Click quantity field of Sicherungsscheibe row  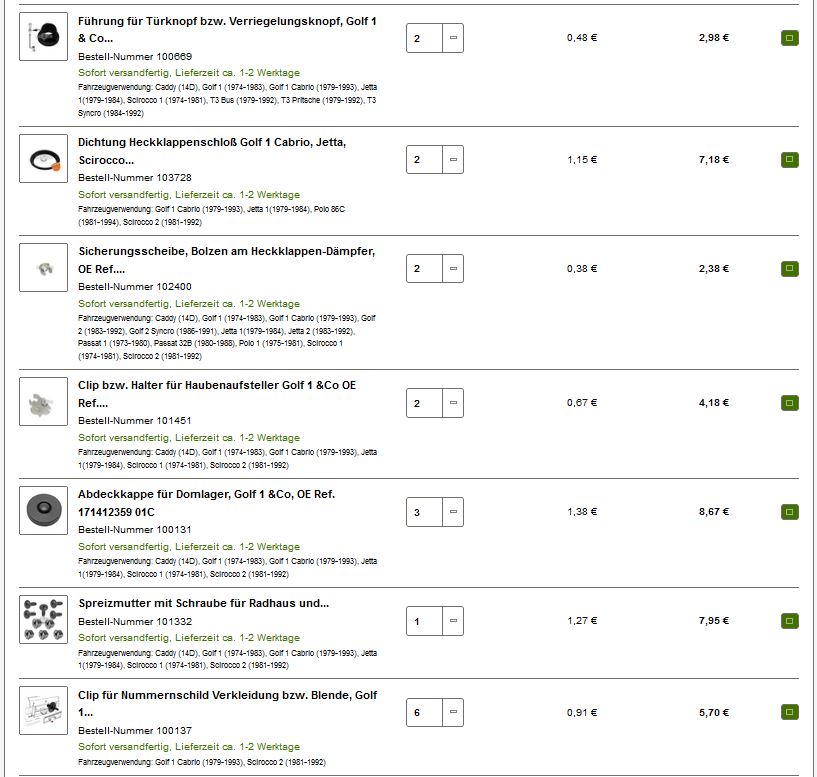click(424, 268)
